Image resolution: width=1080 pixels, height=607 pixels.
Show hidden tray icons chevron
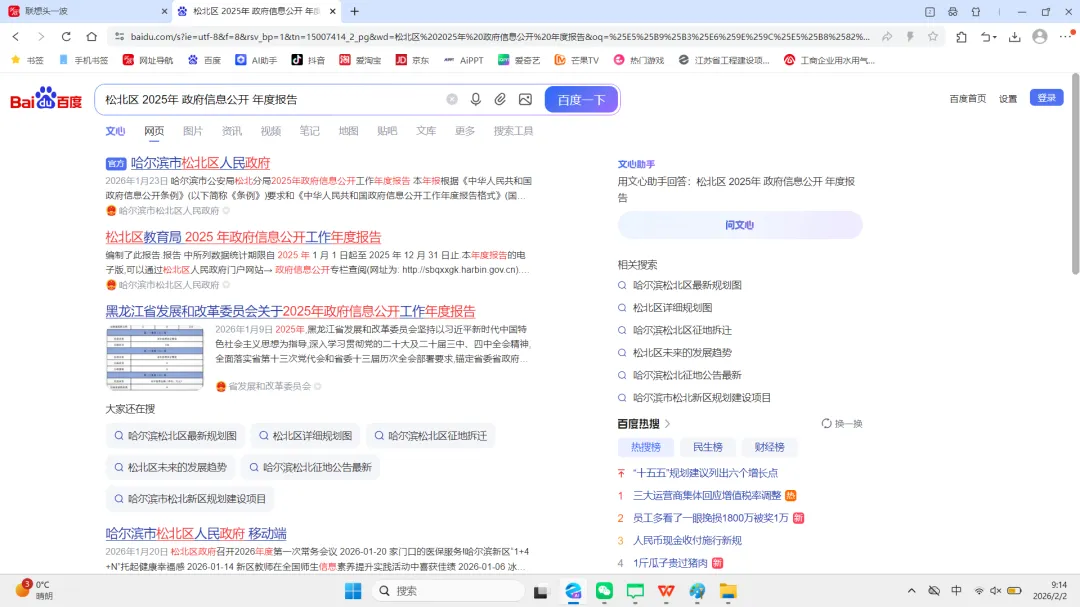tap(911, 591)
